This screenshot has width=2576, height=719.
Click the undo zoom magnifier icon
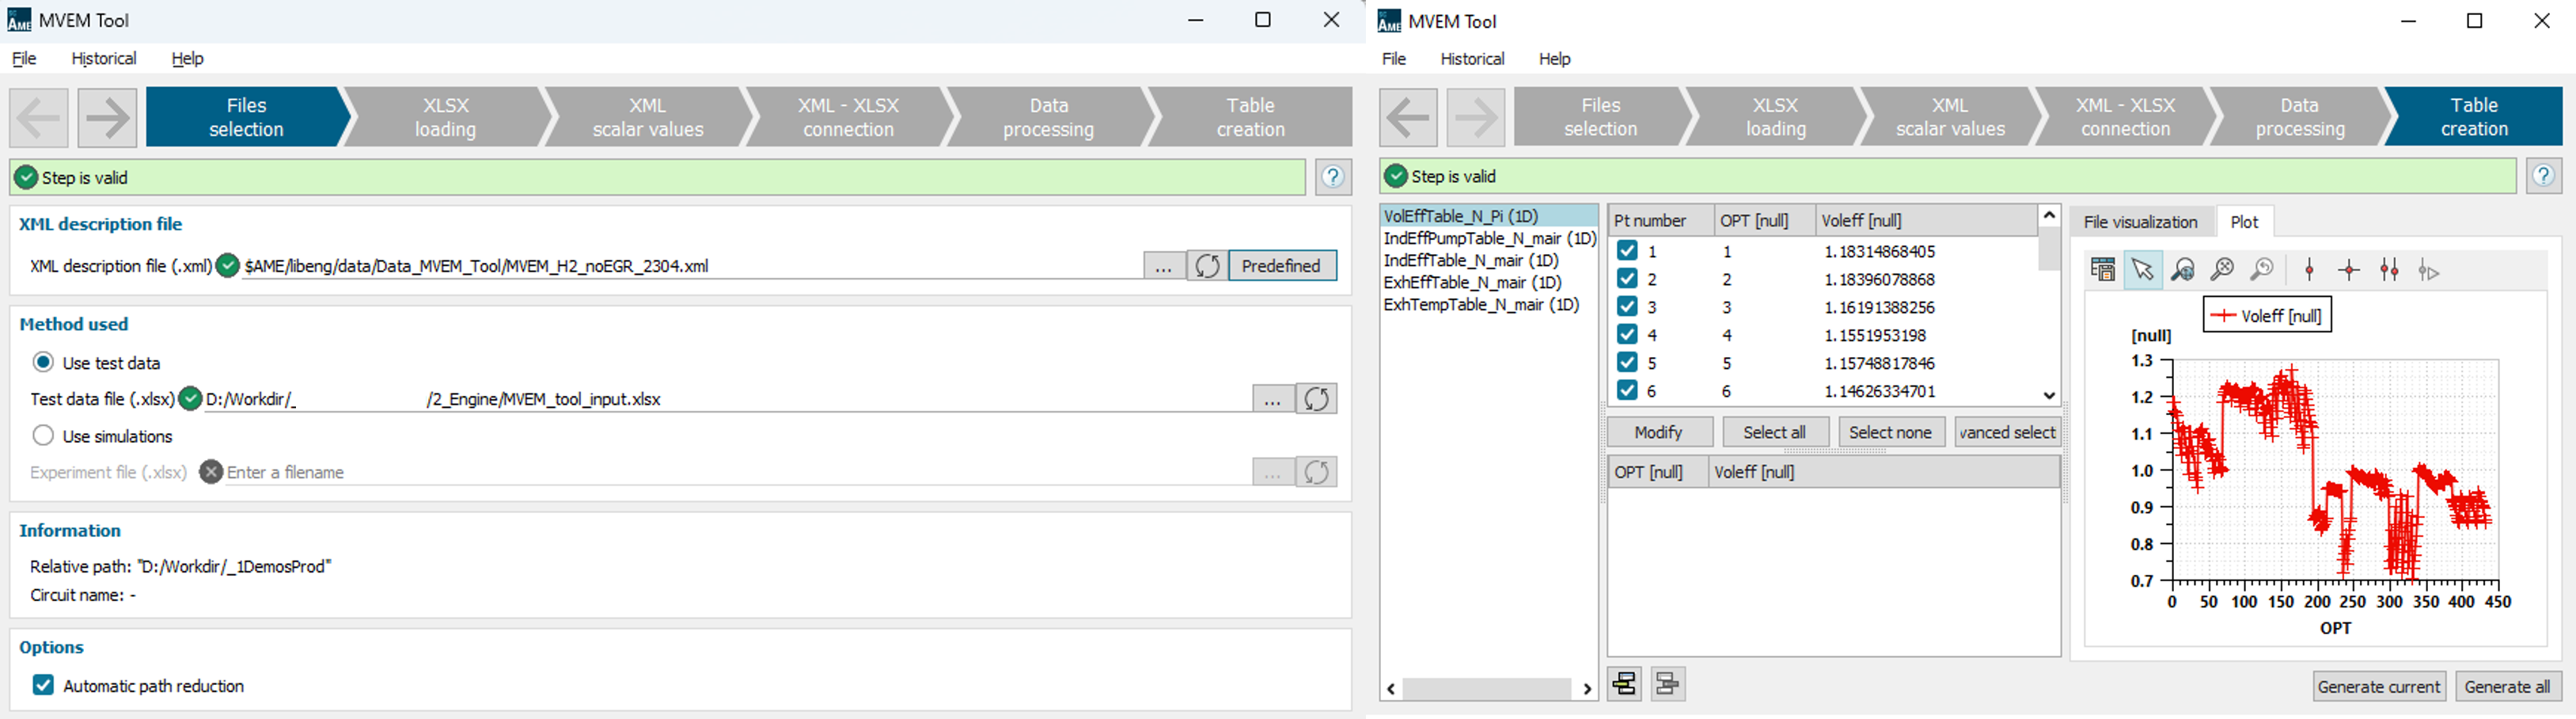pyautogui.click(x=2261, y=270)
